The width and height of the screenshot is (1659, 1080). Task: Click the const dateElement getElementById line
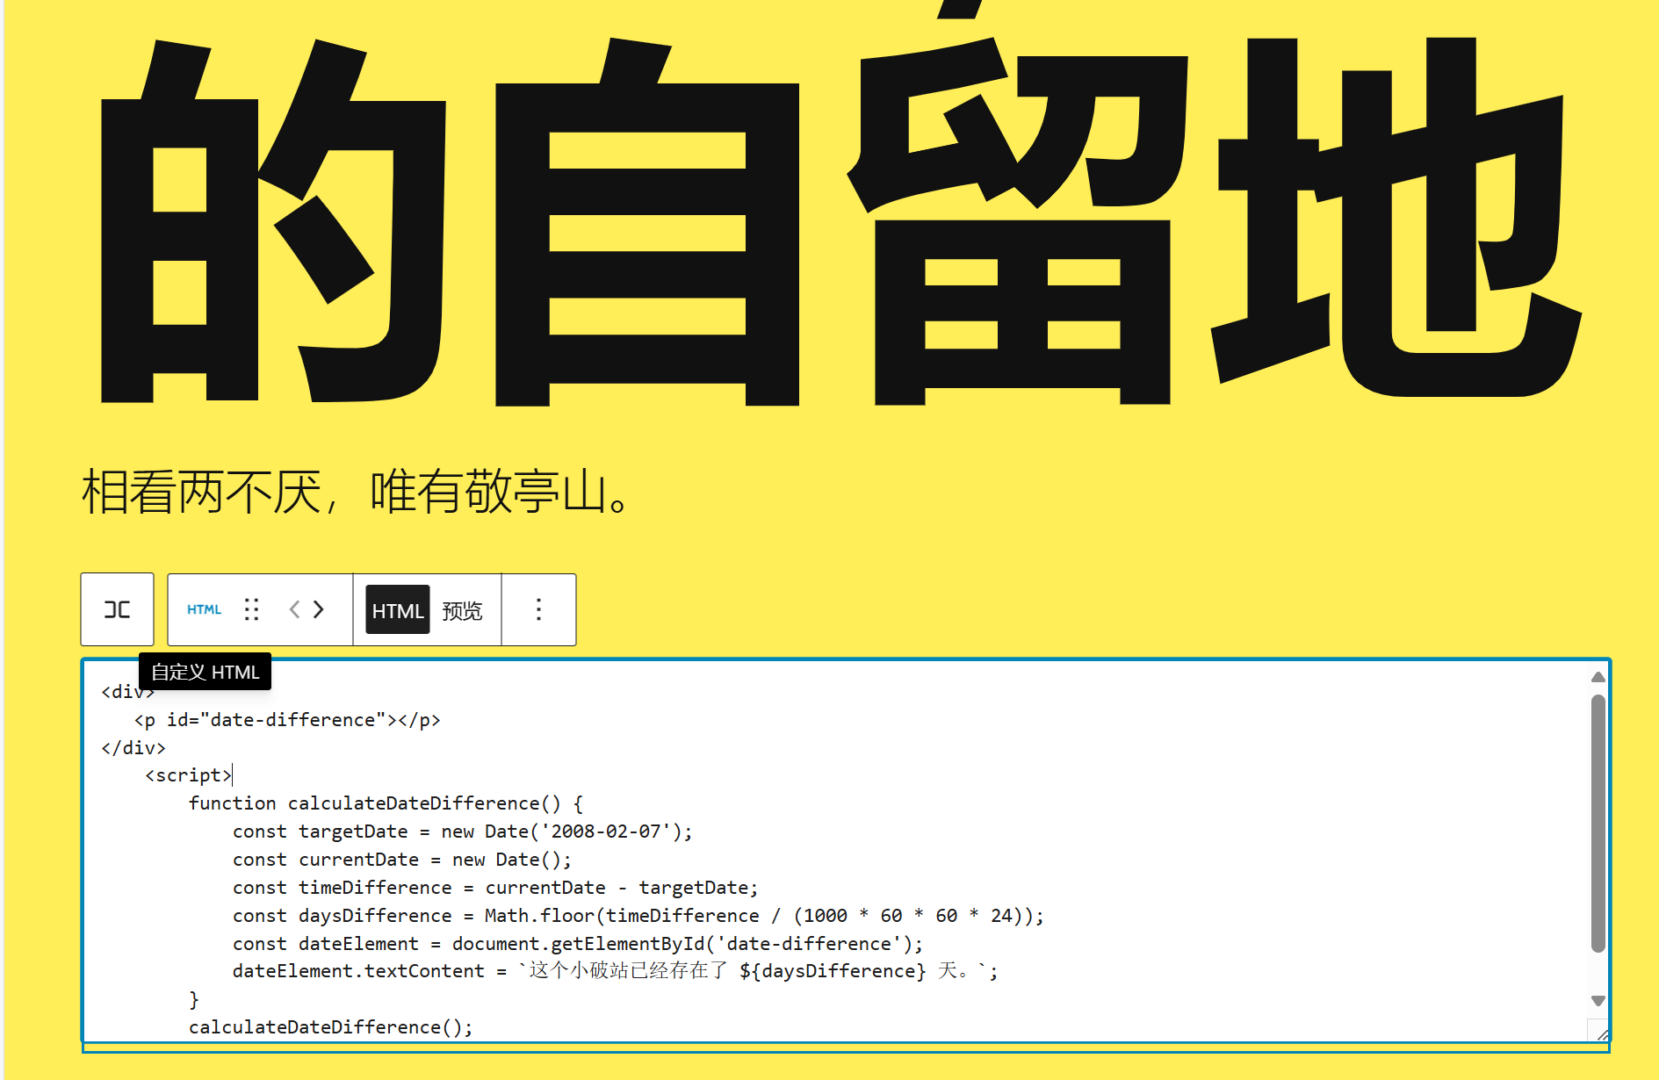click(x=578, y=944)
